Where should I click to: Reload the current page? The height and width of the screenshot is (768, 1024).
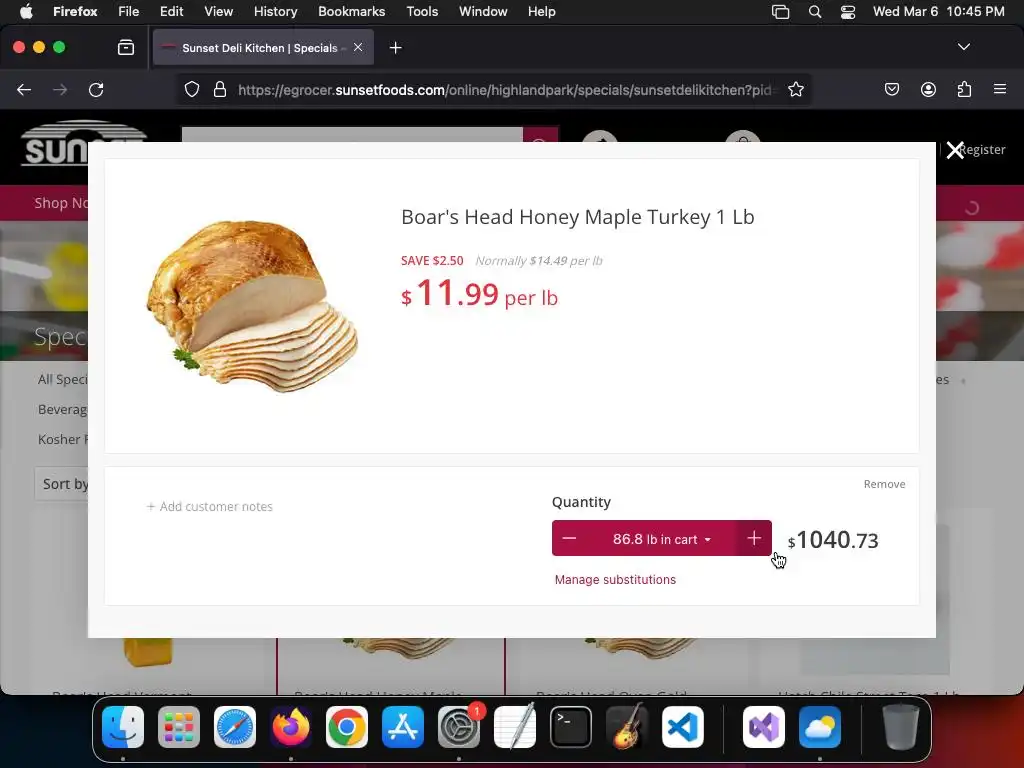tap(96, 89)
